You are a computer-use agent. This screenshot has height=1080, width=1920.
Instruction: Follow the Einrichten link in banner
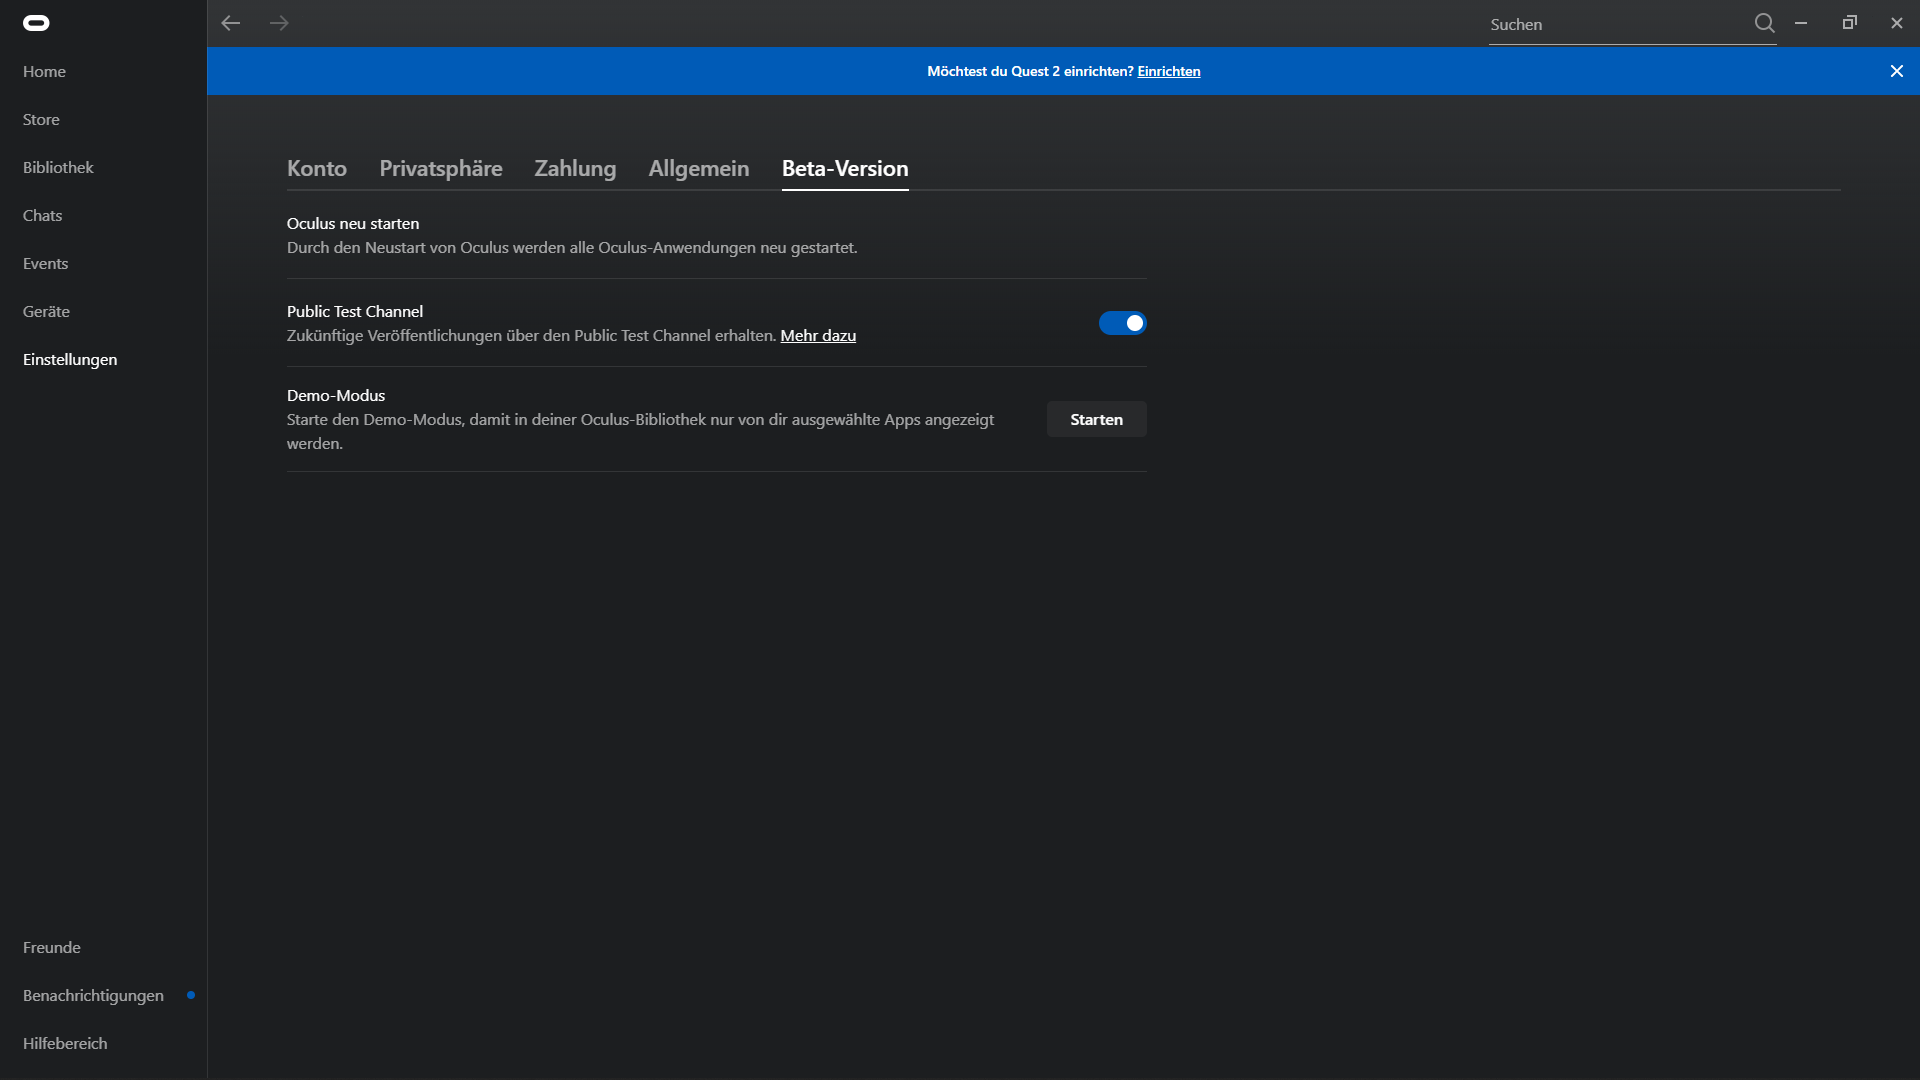coord(1168,71)
